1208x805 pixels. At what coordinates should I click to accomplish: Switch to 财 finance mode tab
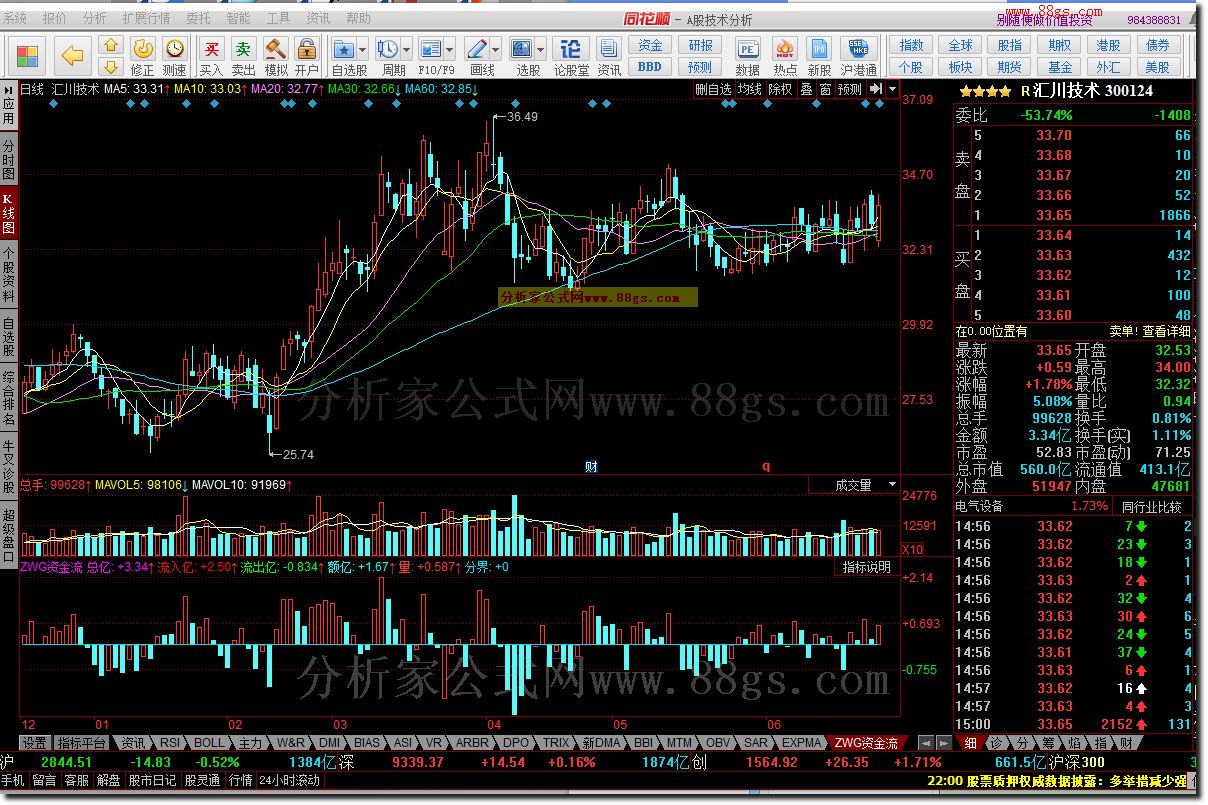coord(1126,743)
